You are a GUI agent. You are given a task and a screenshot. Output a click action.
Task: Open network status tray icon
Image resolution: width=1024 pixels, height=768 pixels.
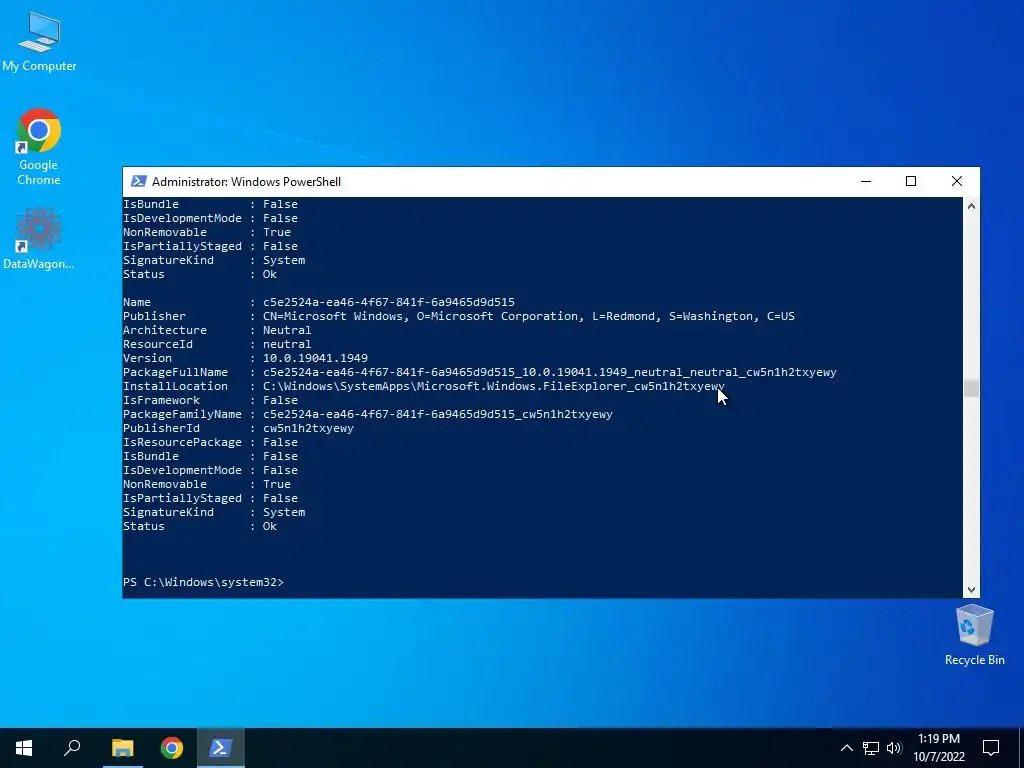(x=871, y=748)
